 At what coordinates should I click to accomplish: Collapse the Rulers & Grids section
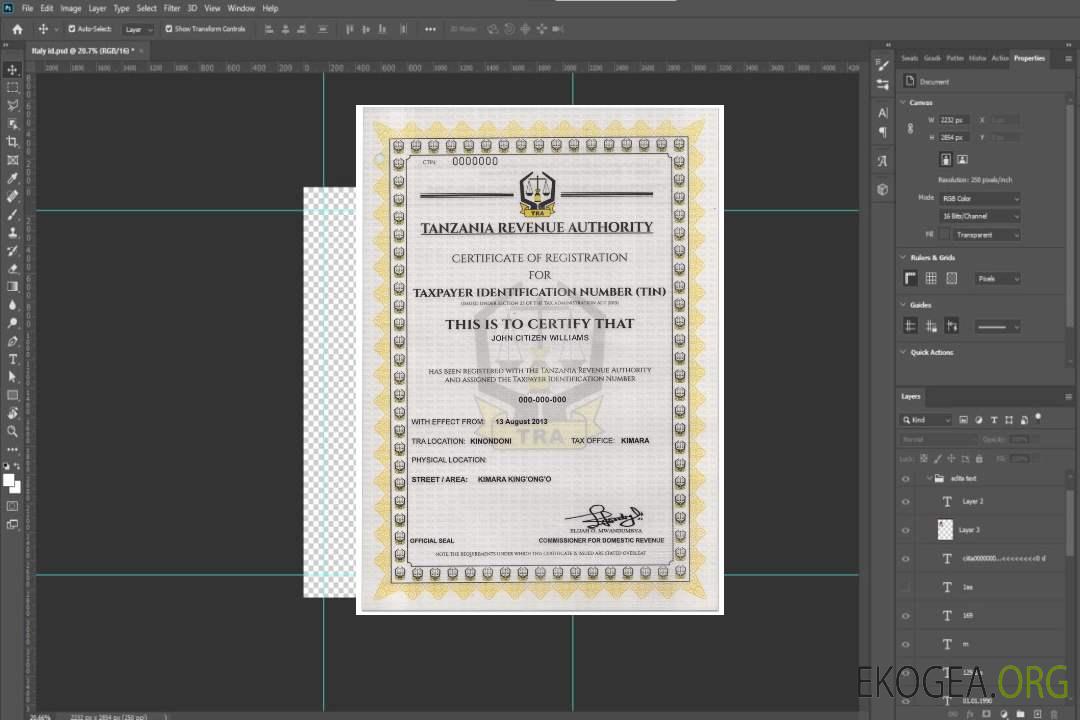tap(903, 258)
